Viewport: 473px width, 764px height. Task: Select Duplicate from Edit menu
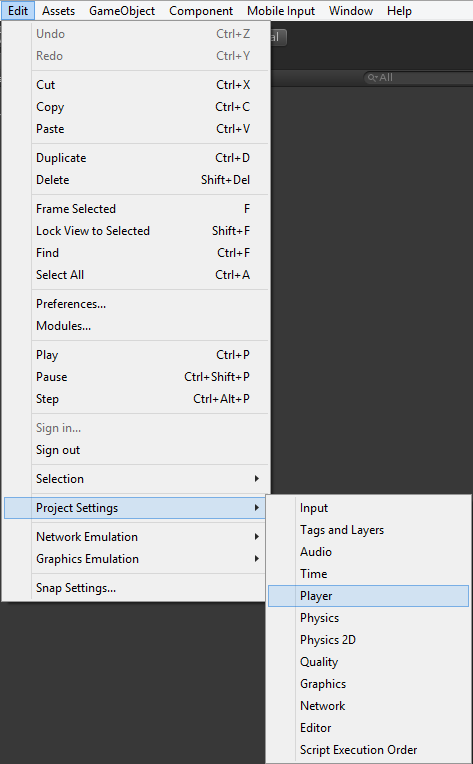(135, 158)
